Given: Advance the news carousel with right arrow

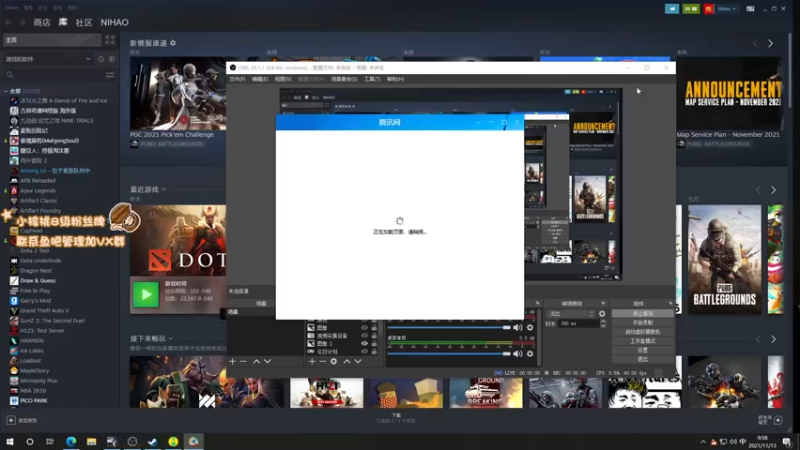Looking at the screenshot, I should pyautogui.click(x=770, y=44).
